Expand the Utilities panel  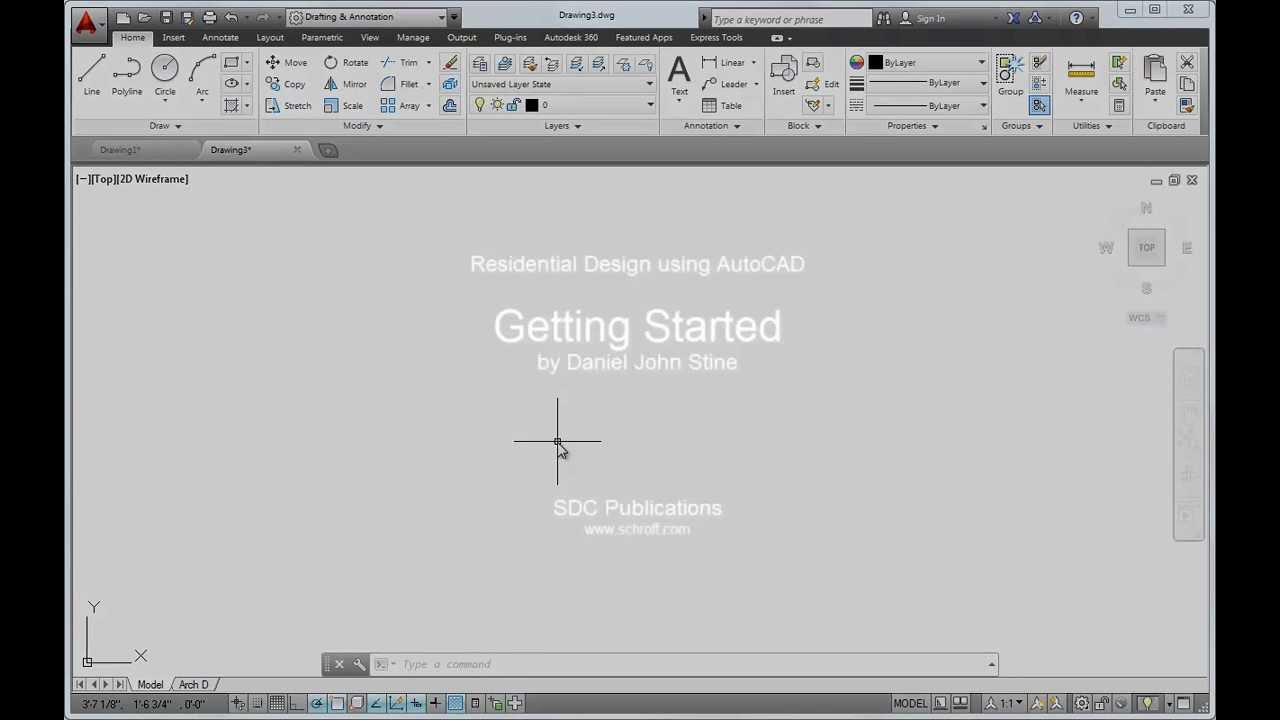(1092, 126)
